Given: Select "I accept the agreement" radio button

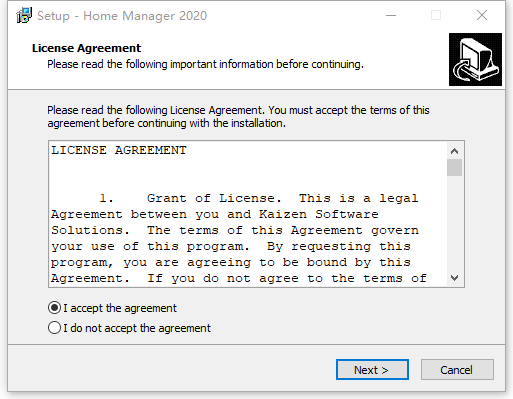Looking at the screenshot, I should coord(54,308).
